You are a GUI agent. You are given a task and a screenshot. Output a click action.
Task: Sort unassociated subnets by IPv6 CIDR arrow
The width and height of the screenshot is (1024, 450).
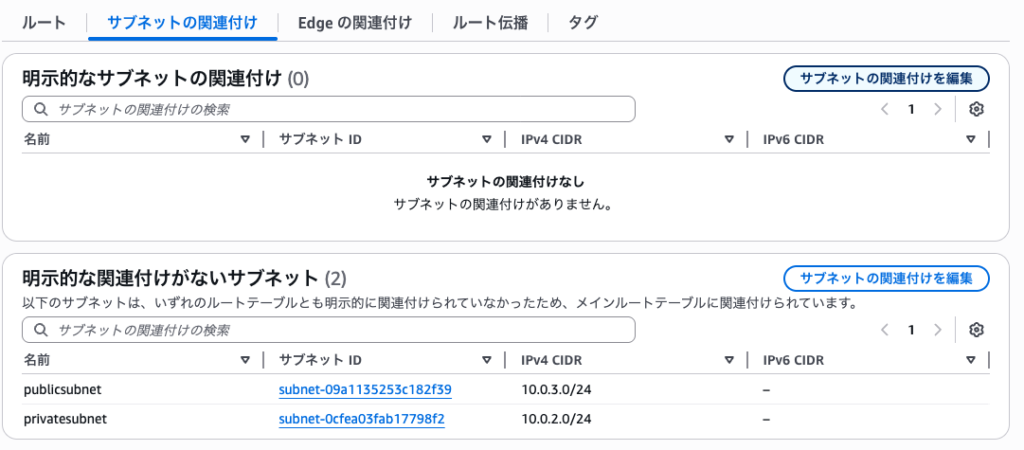click(x=971, y=360)
